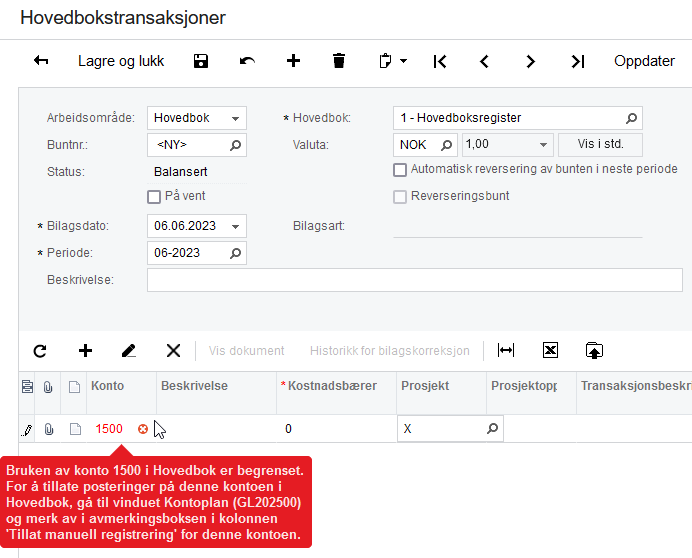
Task: Click the undo arrow icon
Action: (x=247, y=61)
